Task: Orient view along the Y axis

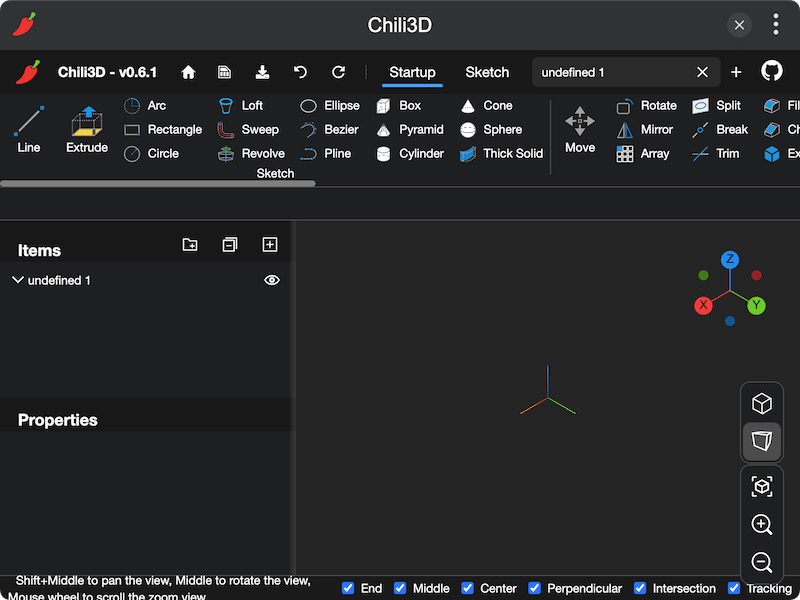Action: click(756, 305)
